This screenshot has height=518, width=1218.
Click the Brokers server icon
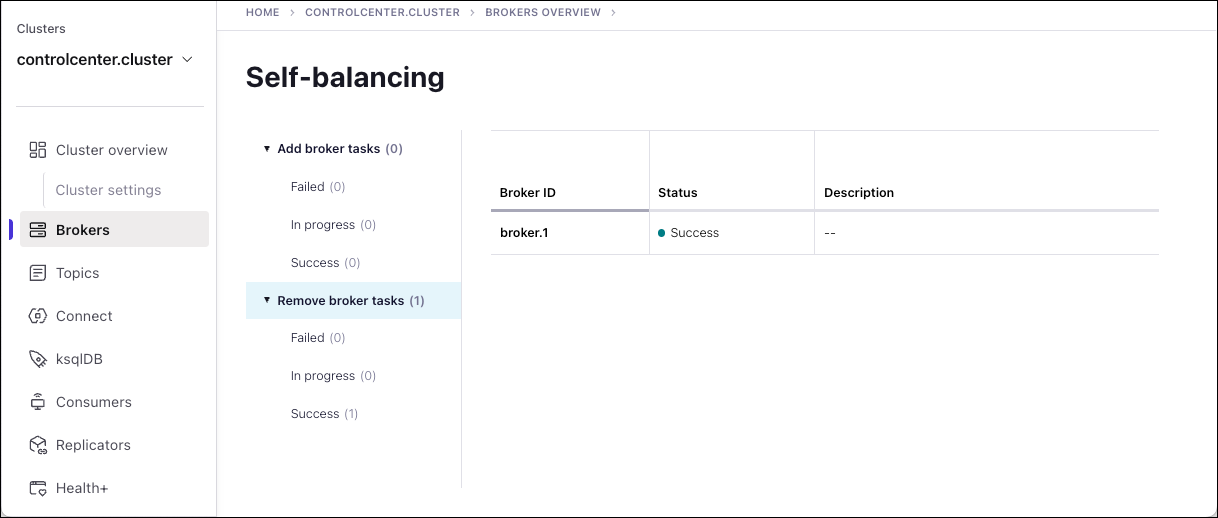38,230
